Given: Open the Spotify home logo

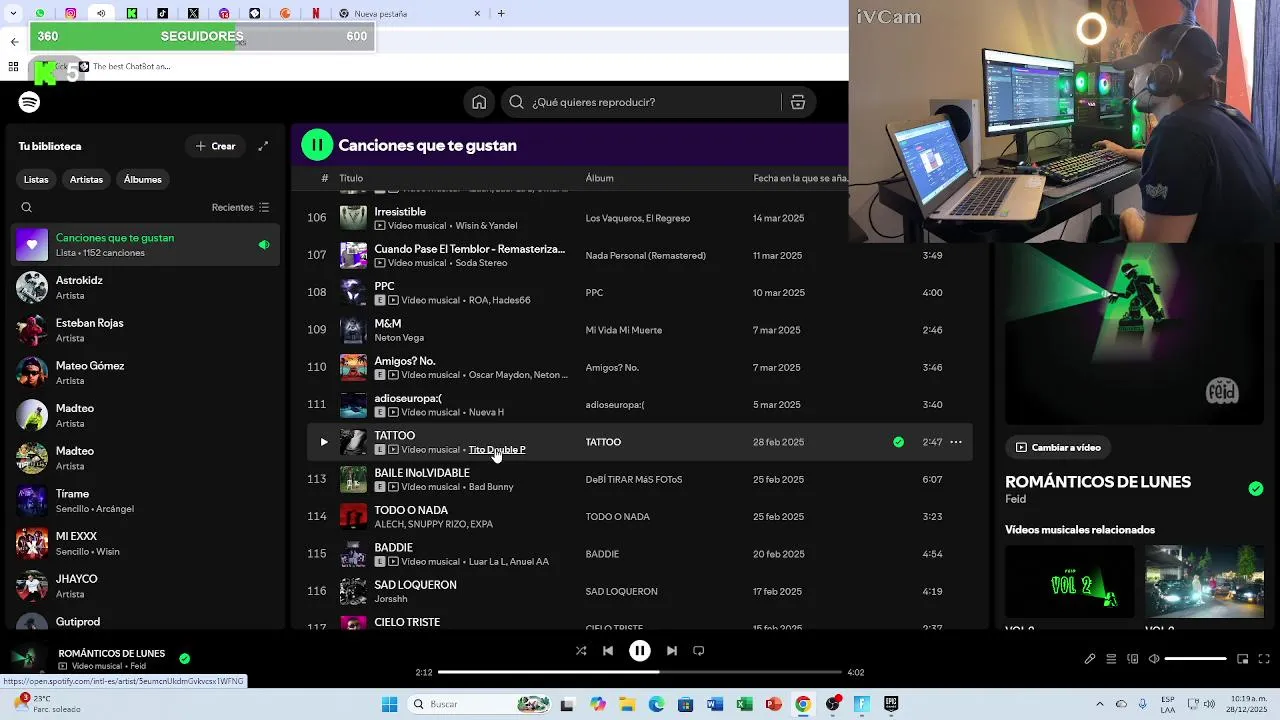Looking at the screenshot, I should [x=29, y=102].
